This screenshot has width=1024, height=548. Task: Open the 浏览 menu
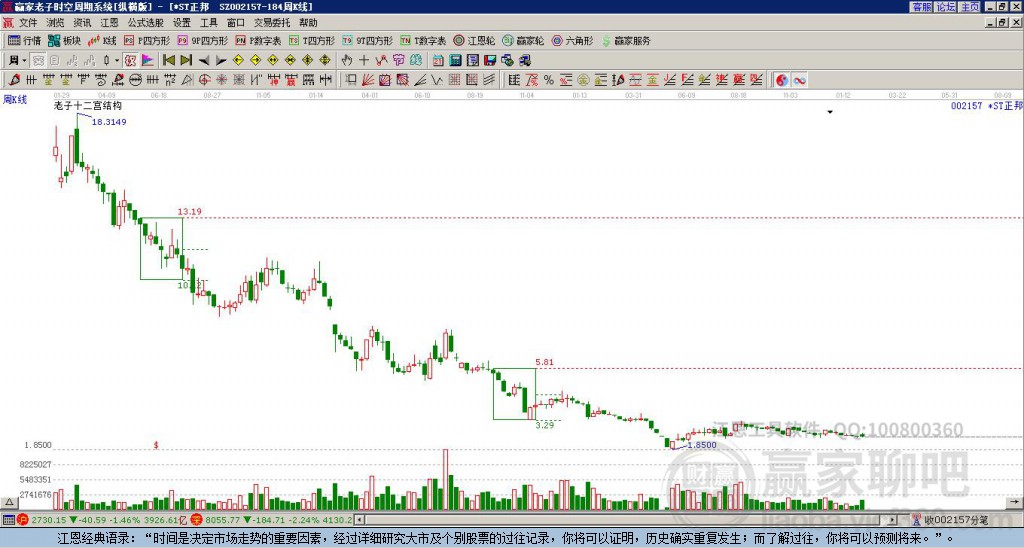pos(55,23)
